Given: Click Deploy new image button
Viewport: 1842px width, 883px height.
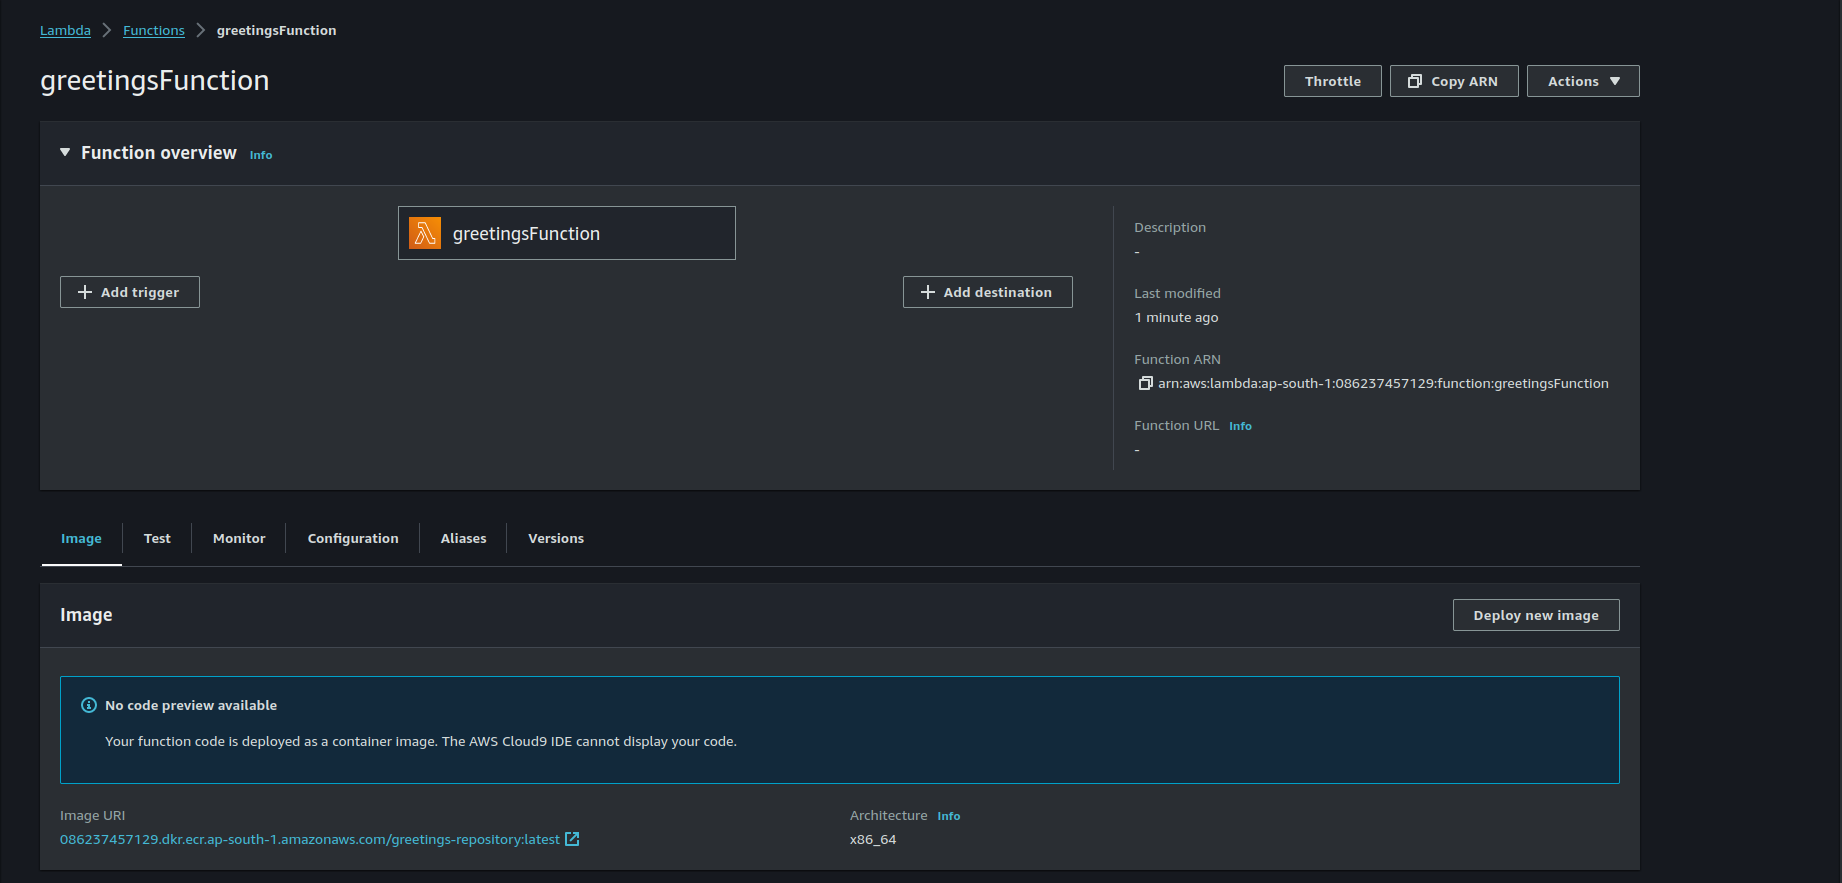Looking at the screenshot, I should pos(1536,615).
